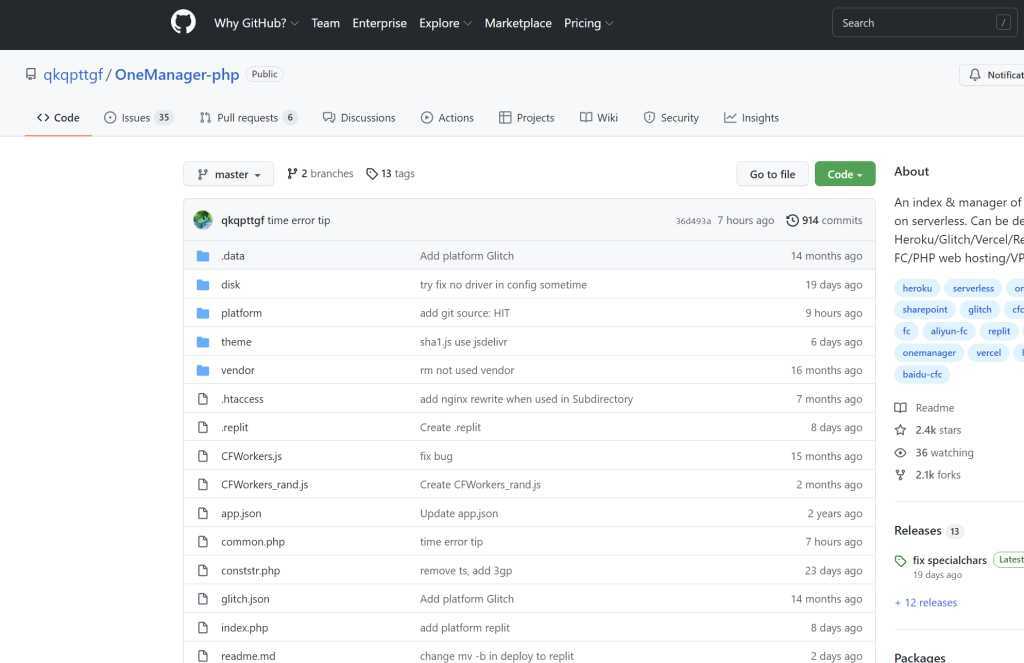Click the tag icon beside 13 tags

coord(372,174)
